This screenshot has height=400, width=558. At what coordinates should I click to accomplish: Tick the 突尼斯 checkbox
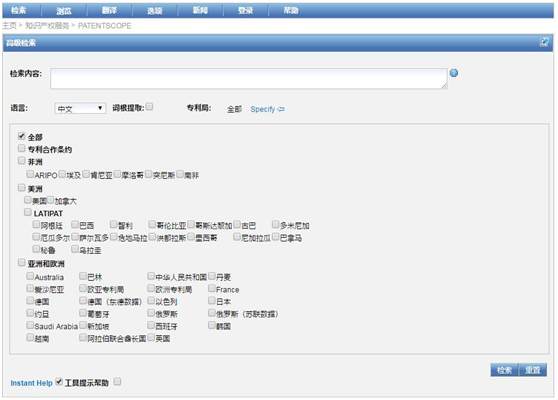[x=149, y=174]
